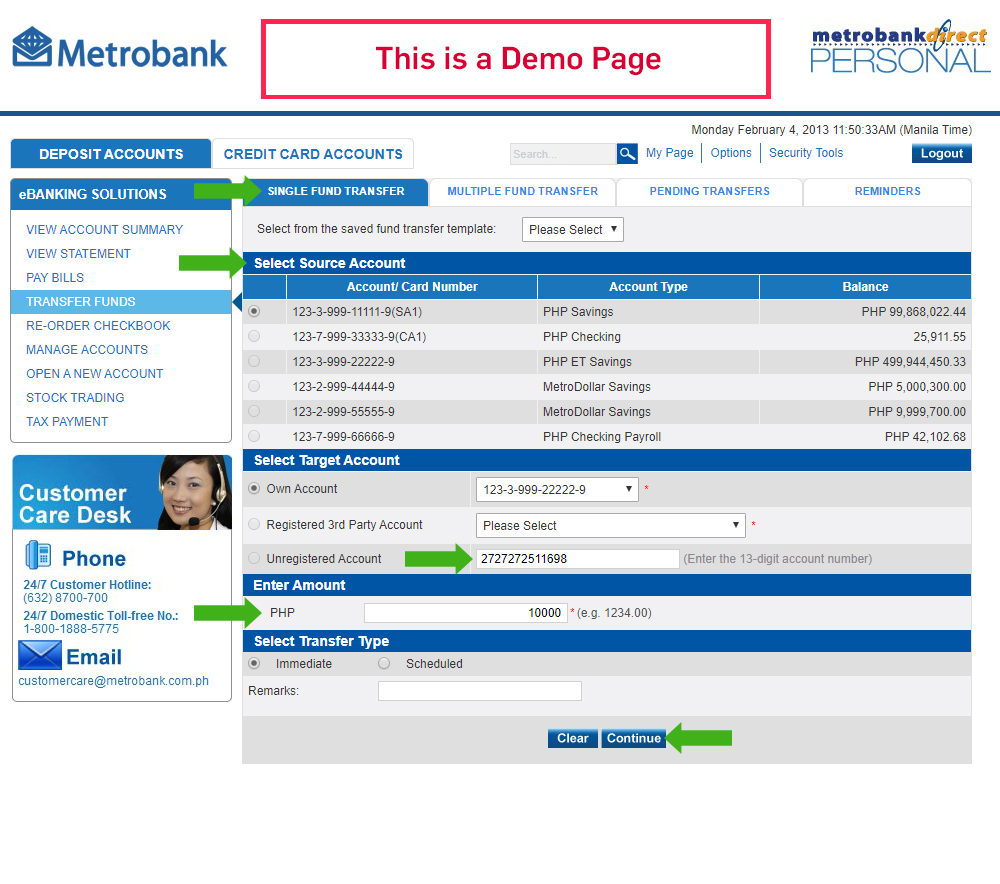
Task: Click the Account Type column header
Action: [x=648, y=287]
